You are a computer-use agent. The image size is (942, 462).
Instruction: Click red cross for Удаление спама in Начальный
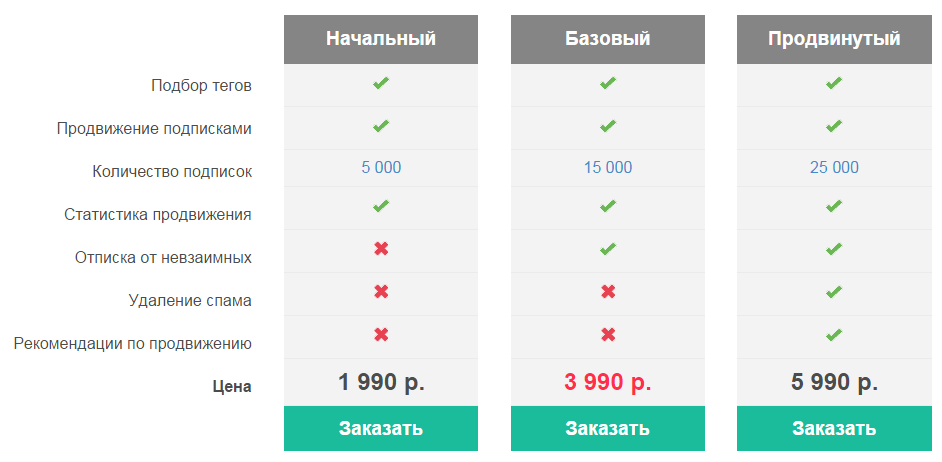(381, 292)
